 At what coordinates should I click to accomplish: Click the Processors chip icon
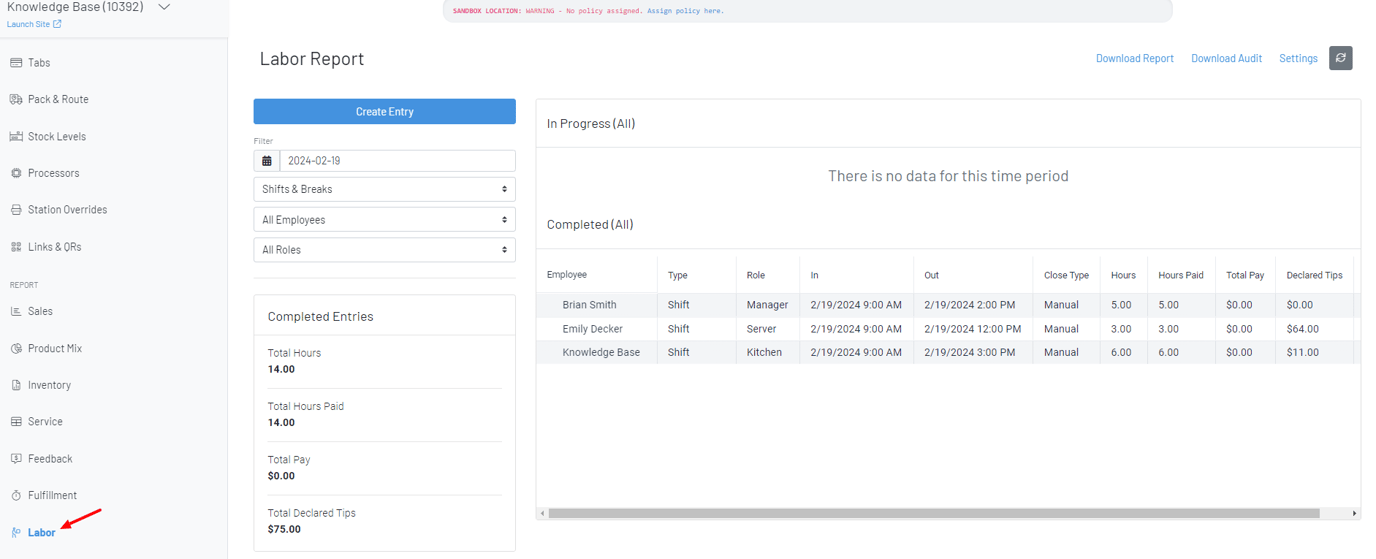16,173
